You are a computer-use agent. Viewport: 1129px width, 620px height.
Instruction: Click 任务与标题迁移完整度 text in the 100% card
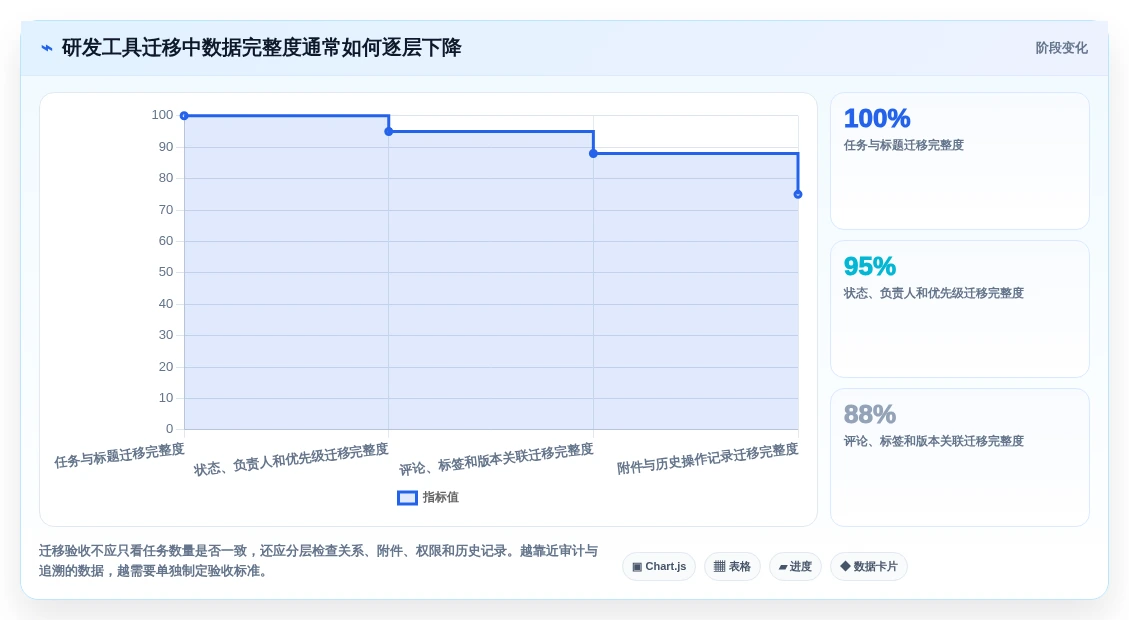pyautogui.click(x=904, y=145)
